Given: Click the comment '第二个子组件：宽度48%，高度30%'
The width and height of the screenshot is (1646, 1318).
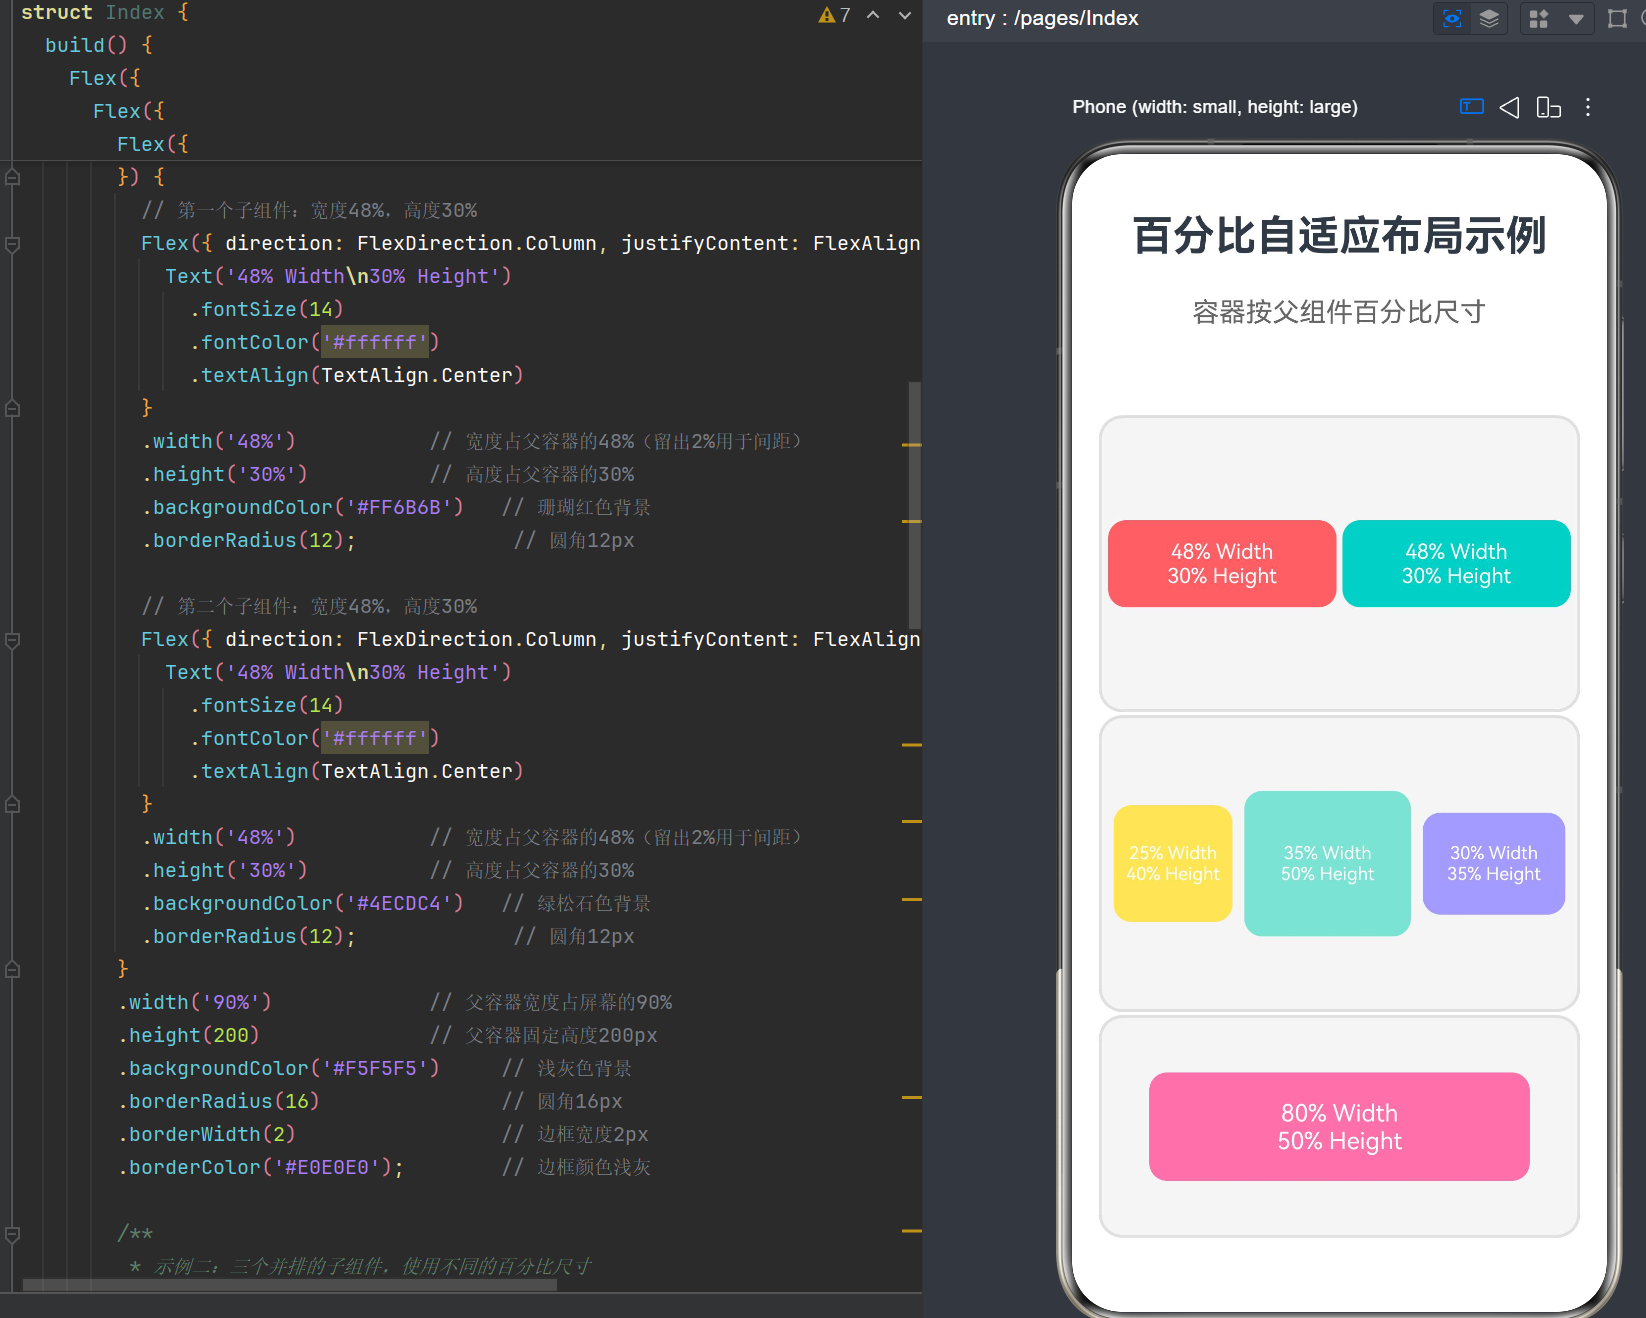Looking at the screenshot, I should [310, 606].
